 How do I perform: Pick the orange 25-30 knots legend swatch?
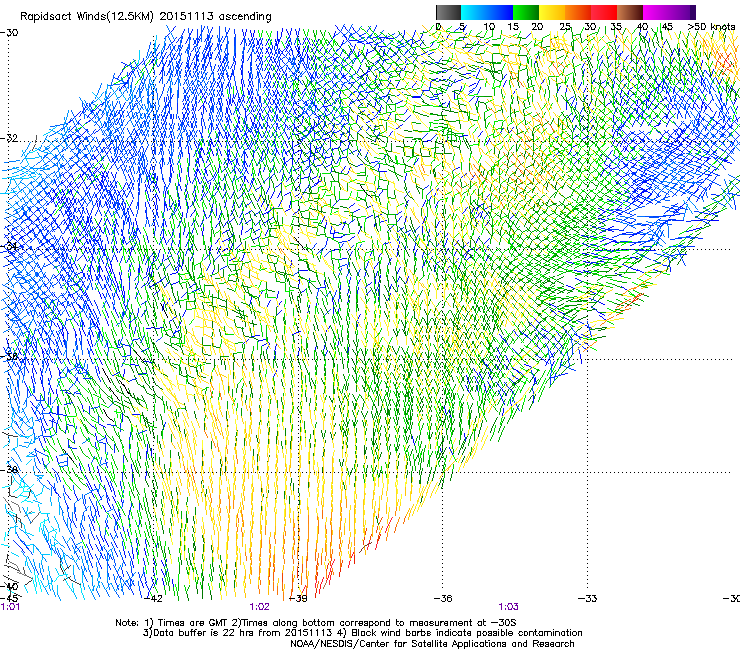pos(578,12)
